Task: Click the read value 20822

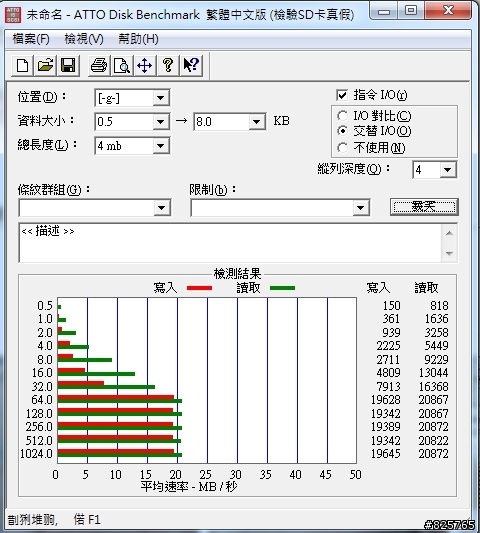Action: coord(433,440)
